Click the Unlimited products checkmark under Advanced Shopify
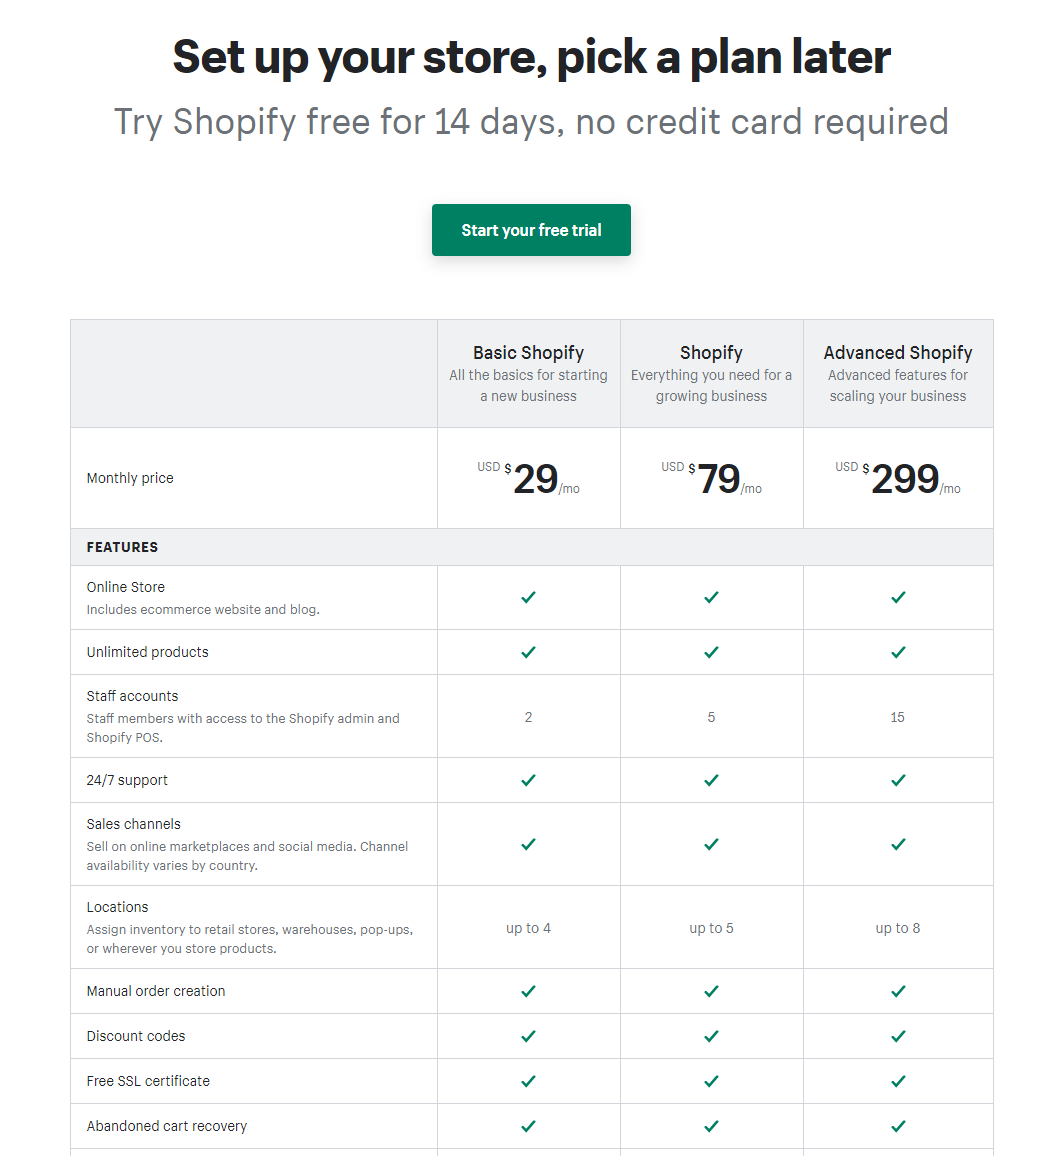The height and width of the screenshot is (1156, 1060). pos(897,652)
